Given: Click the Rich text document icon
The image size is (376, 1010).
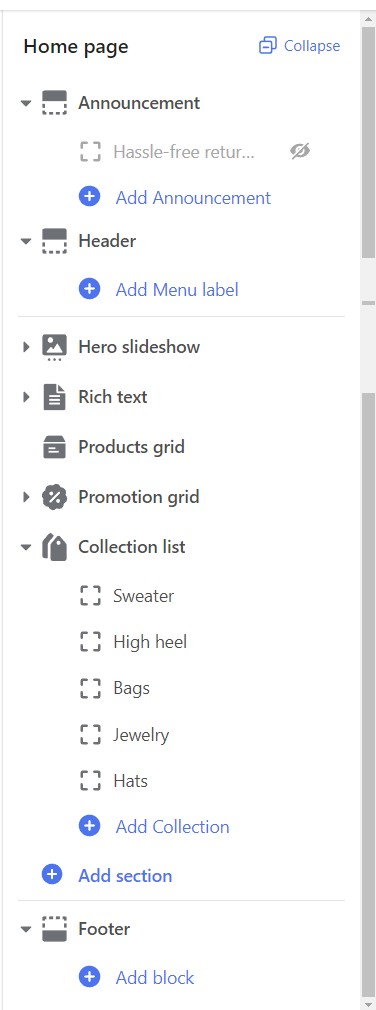Looking at the screenshot, I should click(x=55, y=397).
